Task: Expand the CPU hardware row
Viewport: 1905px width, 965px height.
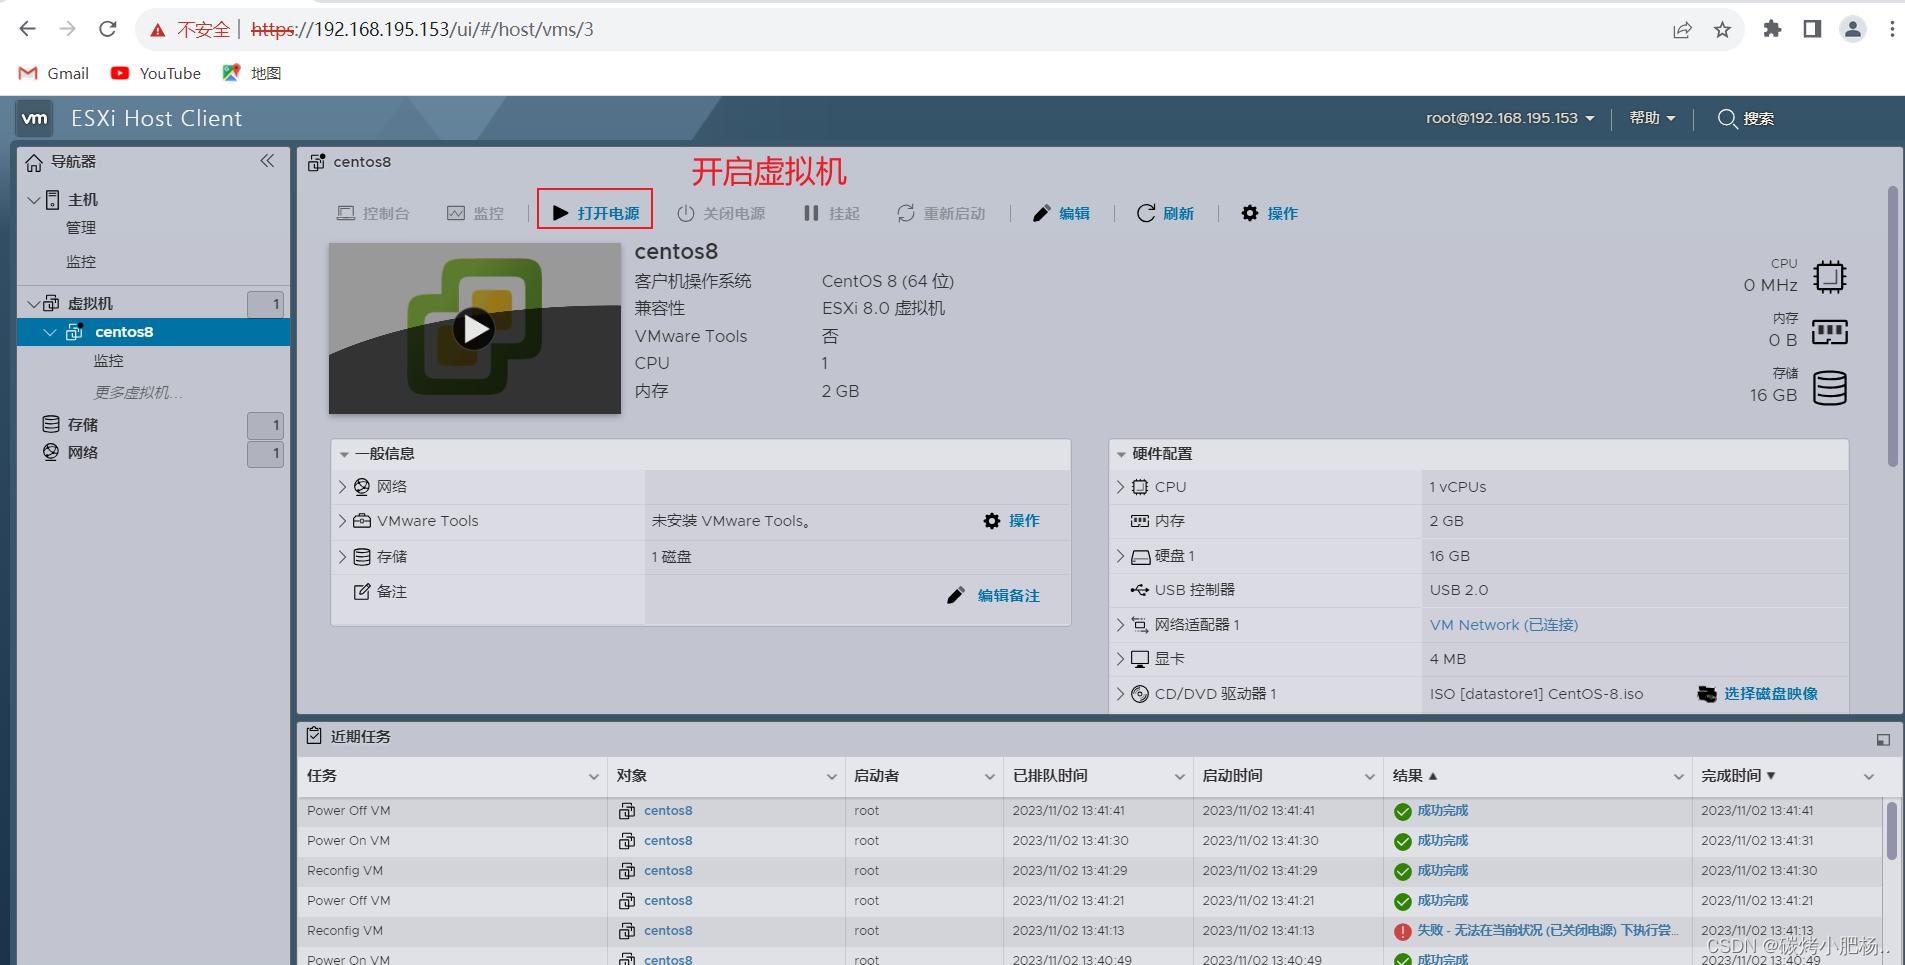Action: [1120, 487]
